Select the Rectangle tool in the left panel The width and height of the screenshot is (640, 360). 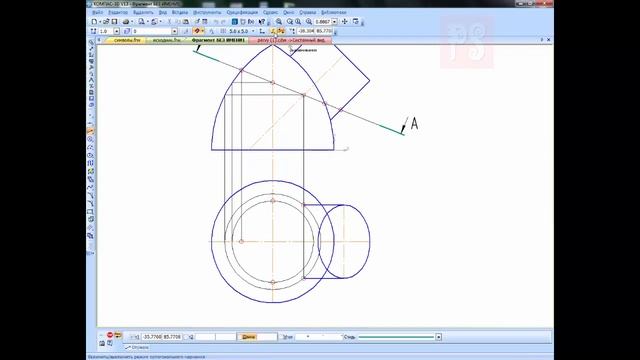(x=91, y=211)
